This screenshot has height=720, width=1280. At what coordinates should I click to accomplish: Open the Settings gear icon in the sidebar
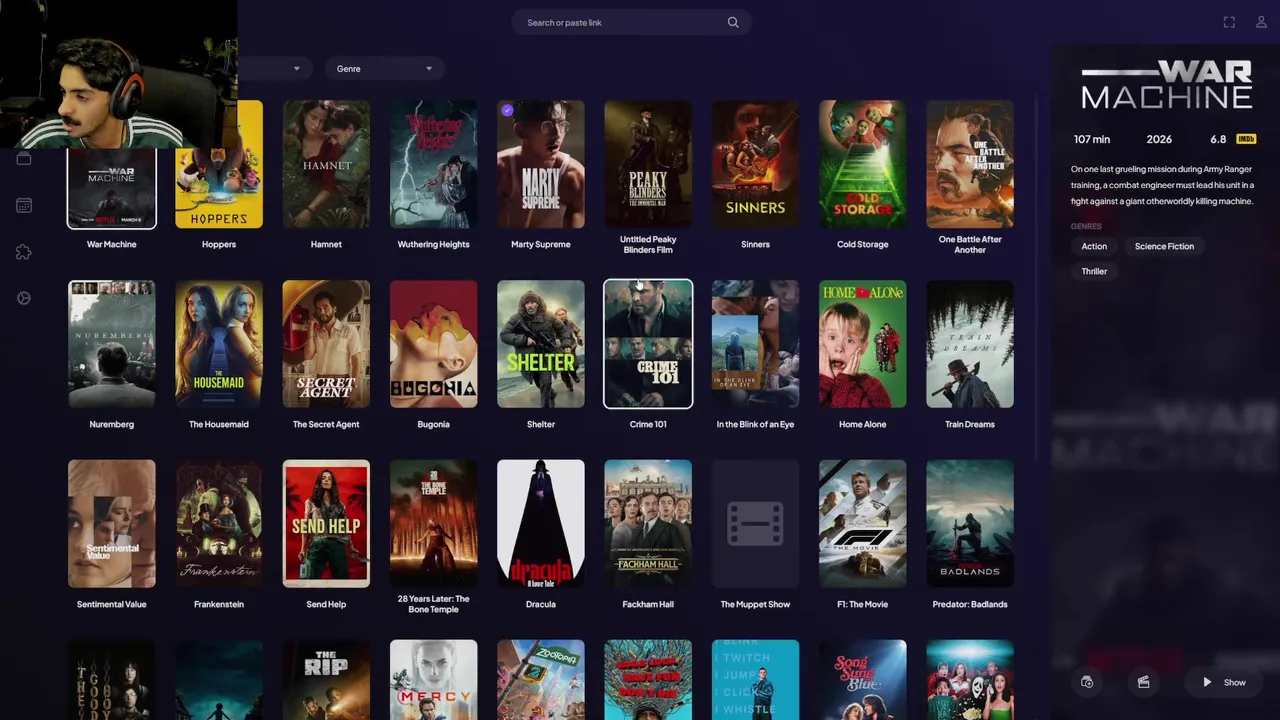point(24,298)
